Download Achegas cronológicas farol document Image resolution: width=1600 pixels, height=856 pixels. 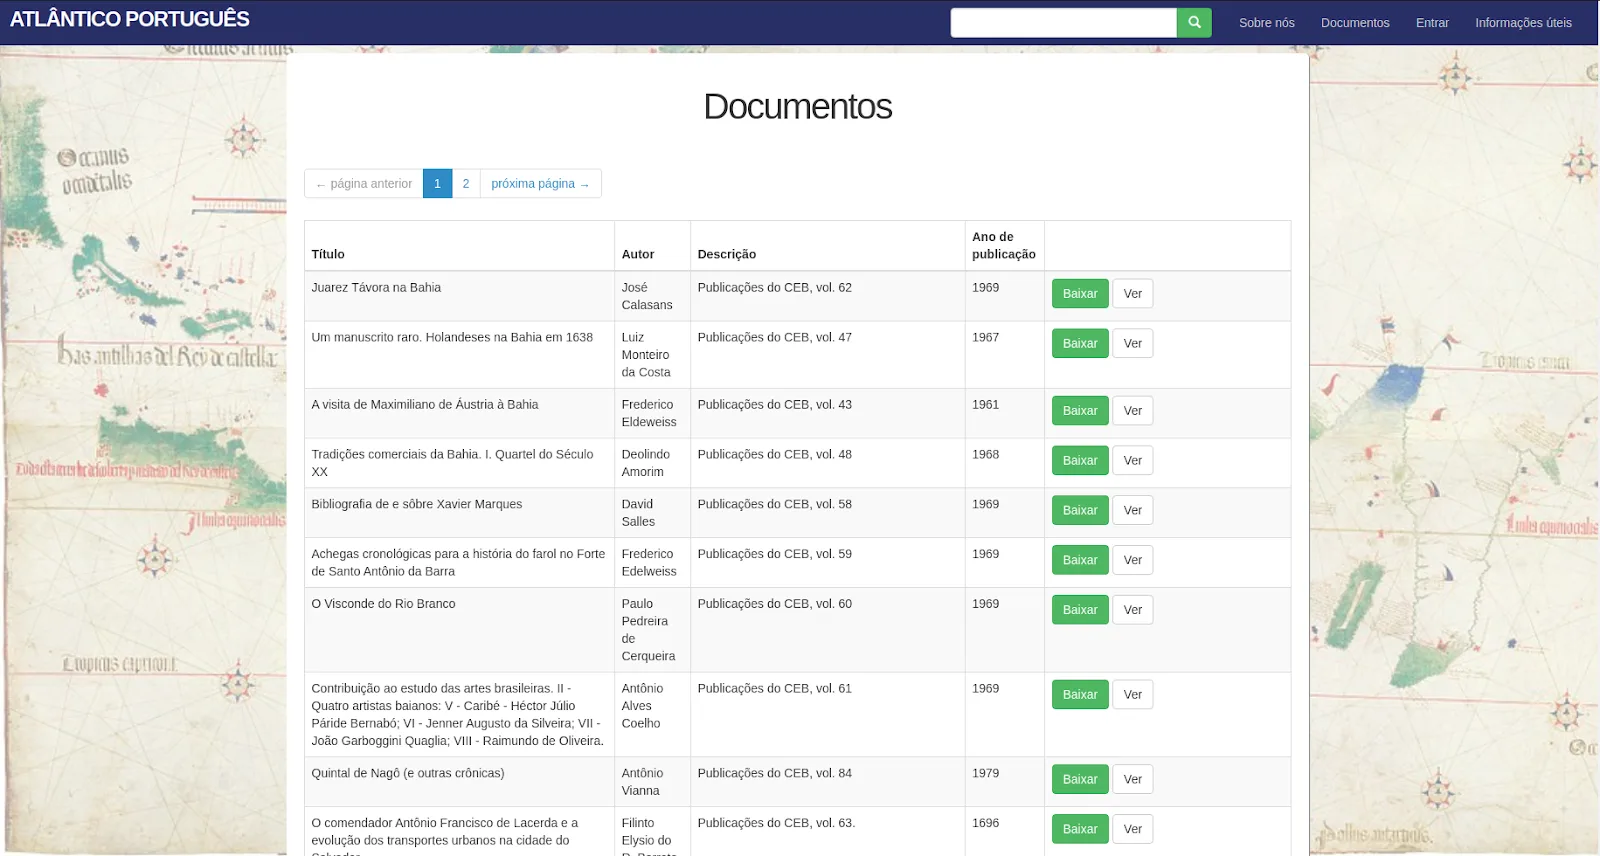(1080, 560)
